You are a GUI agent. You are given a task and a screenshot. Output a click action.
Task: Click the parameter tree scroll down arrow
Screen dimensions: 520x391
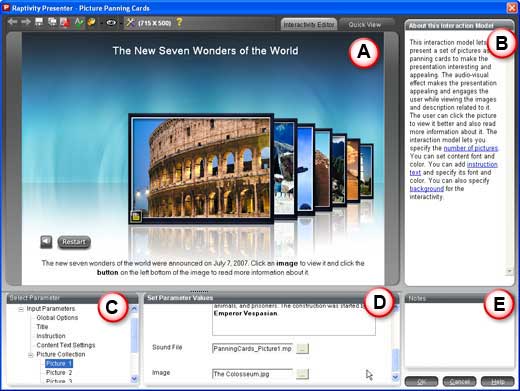coord(134,378)
